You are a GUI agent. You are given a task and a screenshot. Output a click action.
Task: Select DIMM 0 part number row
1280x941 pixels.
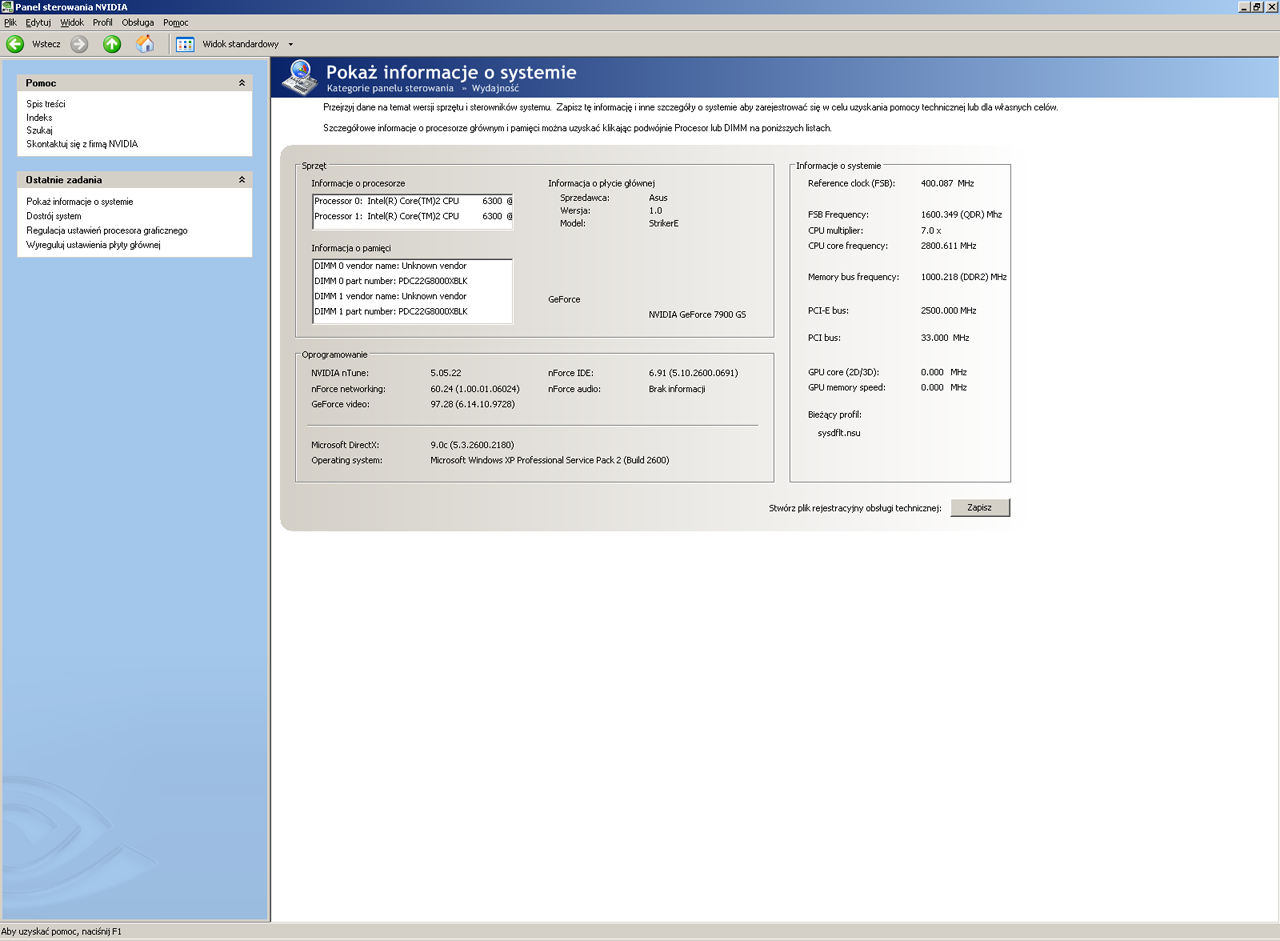click(412, 281)
